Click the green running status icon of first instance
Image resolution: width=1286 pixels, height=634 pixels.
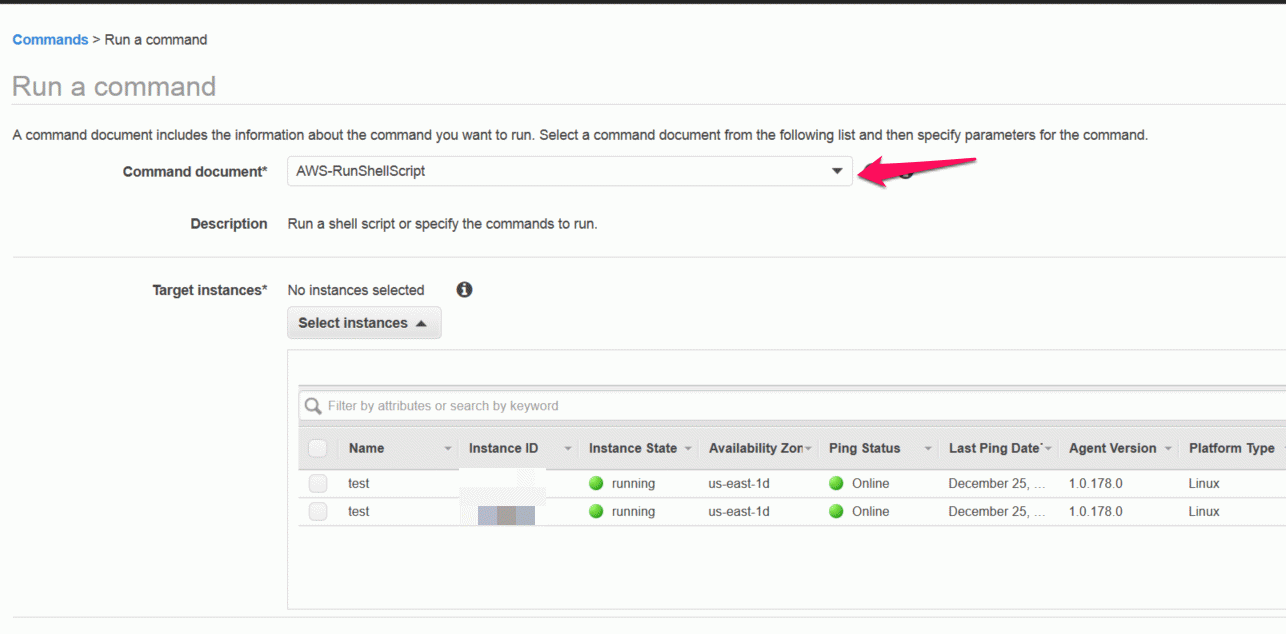coord(597,483)
